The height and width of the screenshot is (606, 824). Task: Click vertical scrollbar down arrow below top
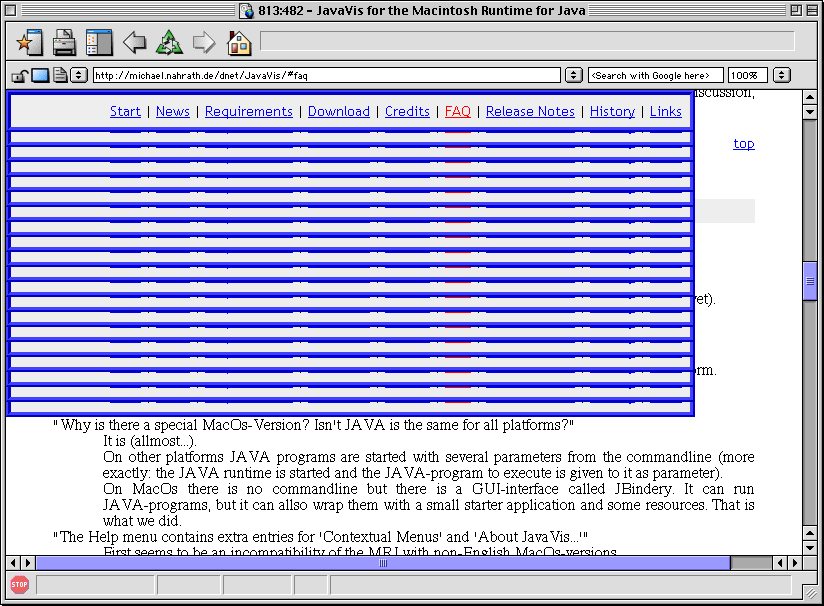810,111
